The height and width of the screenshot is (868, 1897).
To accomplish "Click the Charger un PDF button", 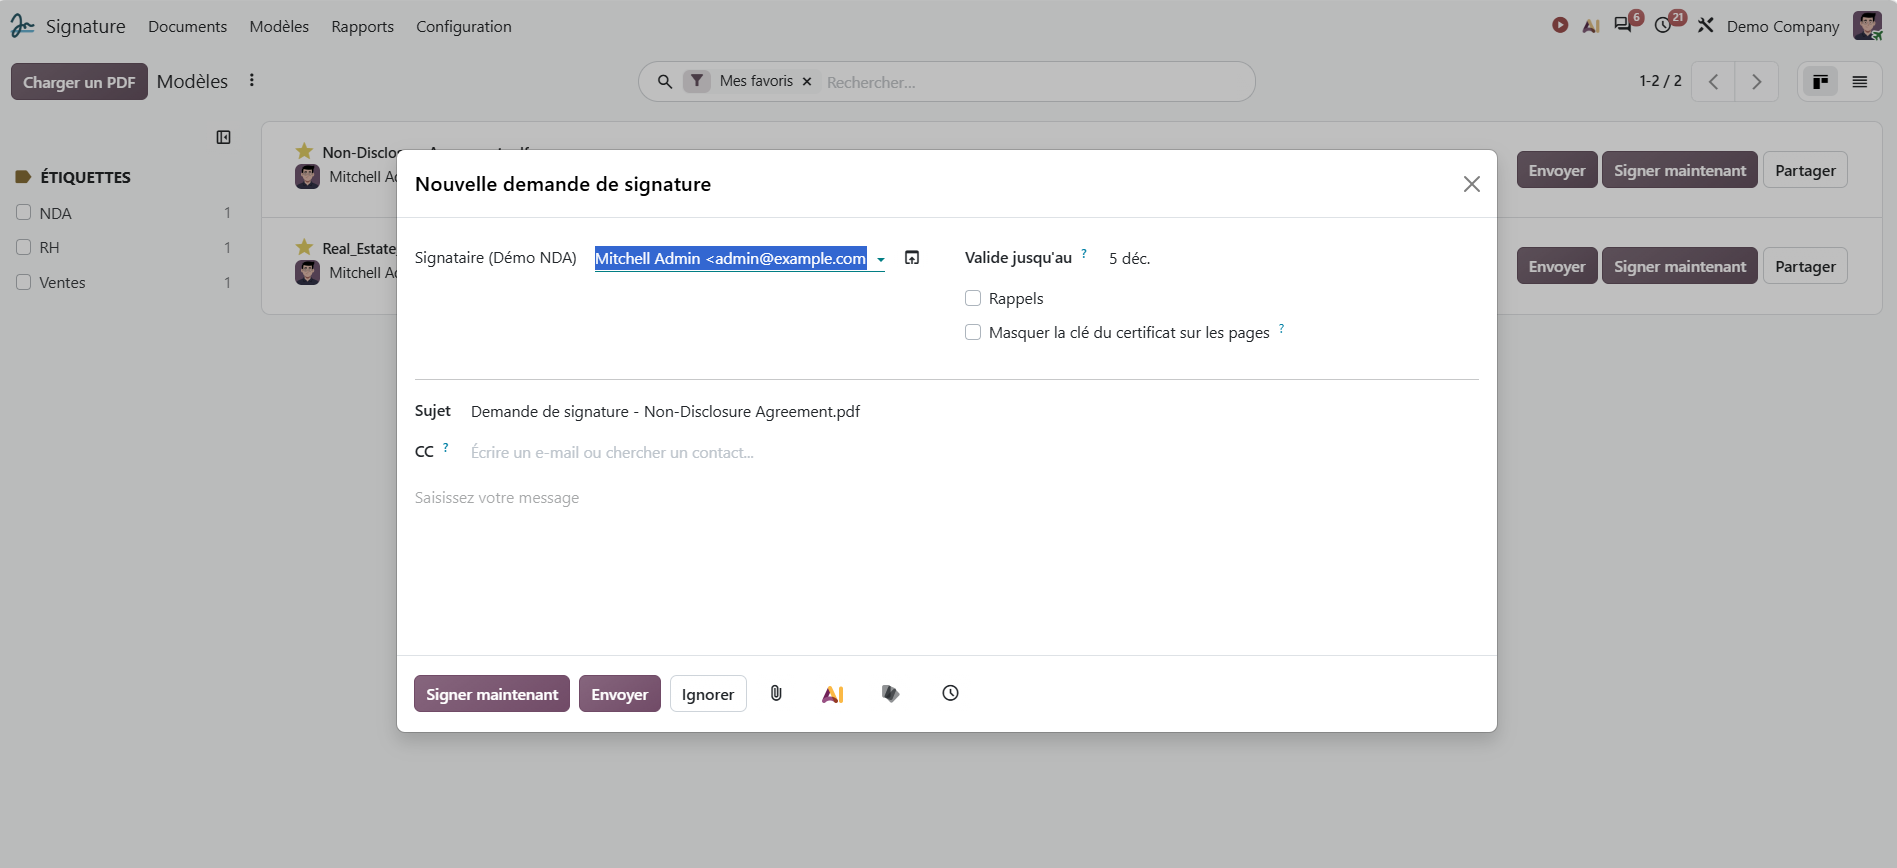I will (79, 82).
